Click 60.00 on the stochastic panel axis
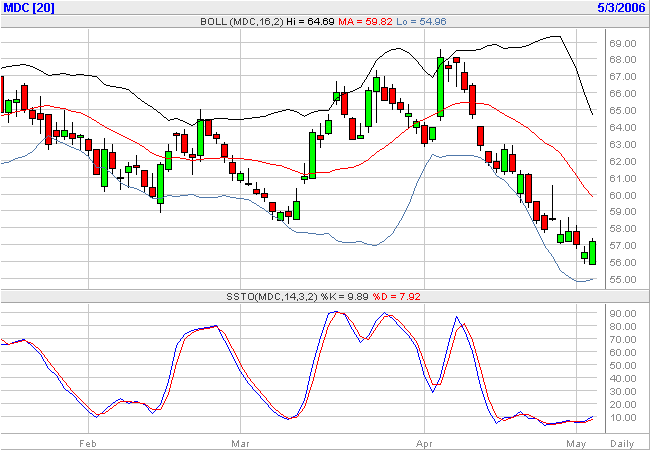Screen dimensions: 650x450 click(x=623, y=353)
